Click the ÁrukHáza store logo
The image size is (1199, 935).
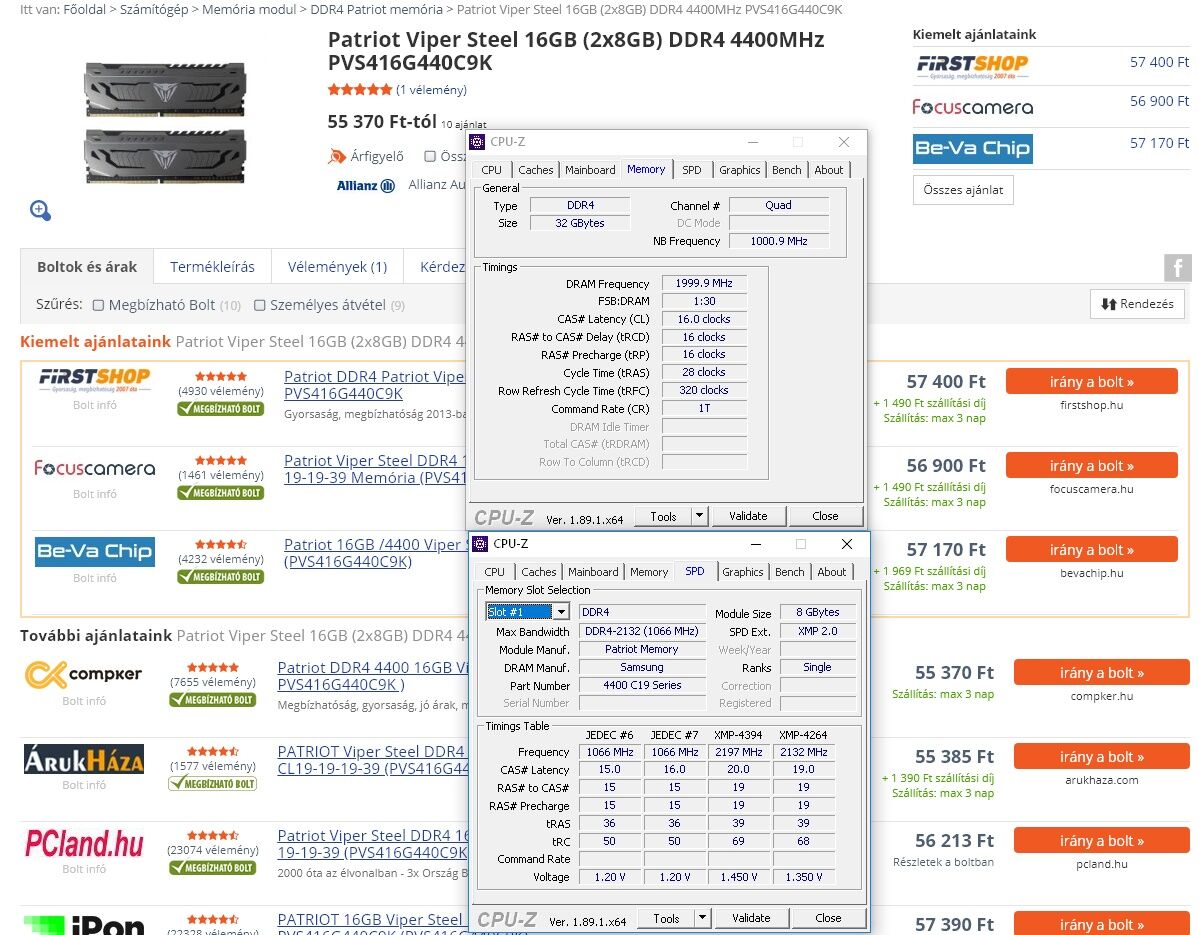(x=83, y=759)
